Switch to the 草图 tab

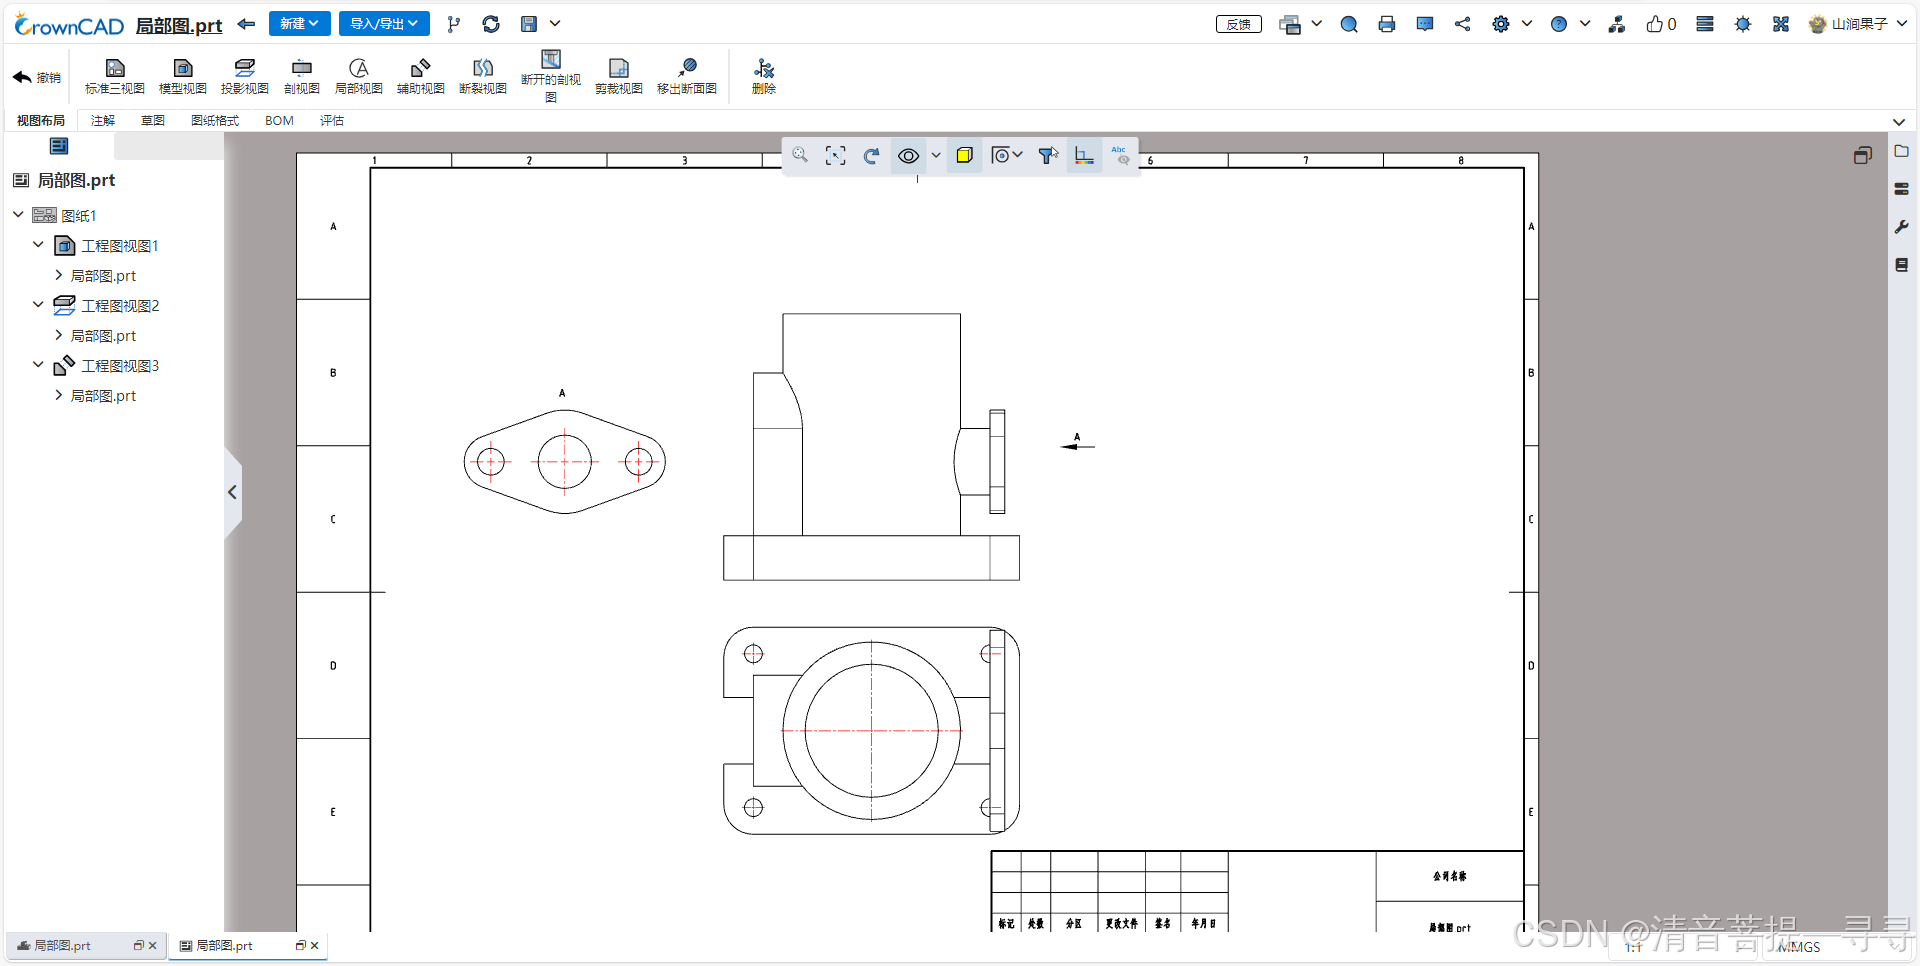point(153,120)
